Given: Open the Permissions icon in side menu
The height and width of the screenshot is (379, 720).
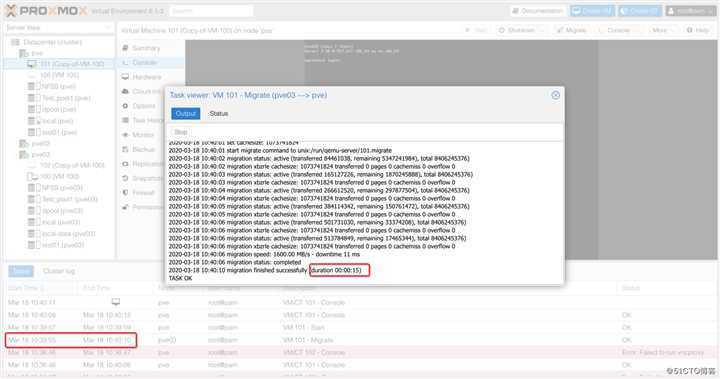Looking at the screenshot, I should coord(125,207).
